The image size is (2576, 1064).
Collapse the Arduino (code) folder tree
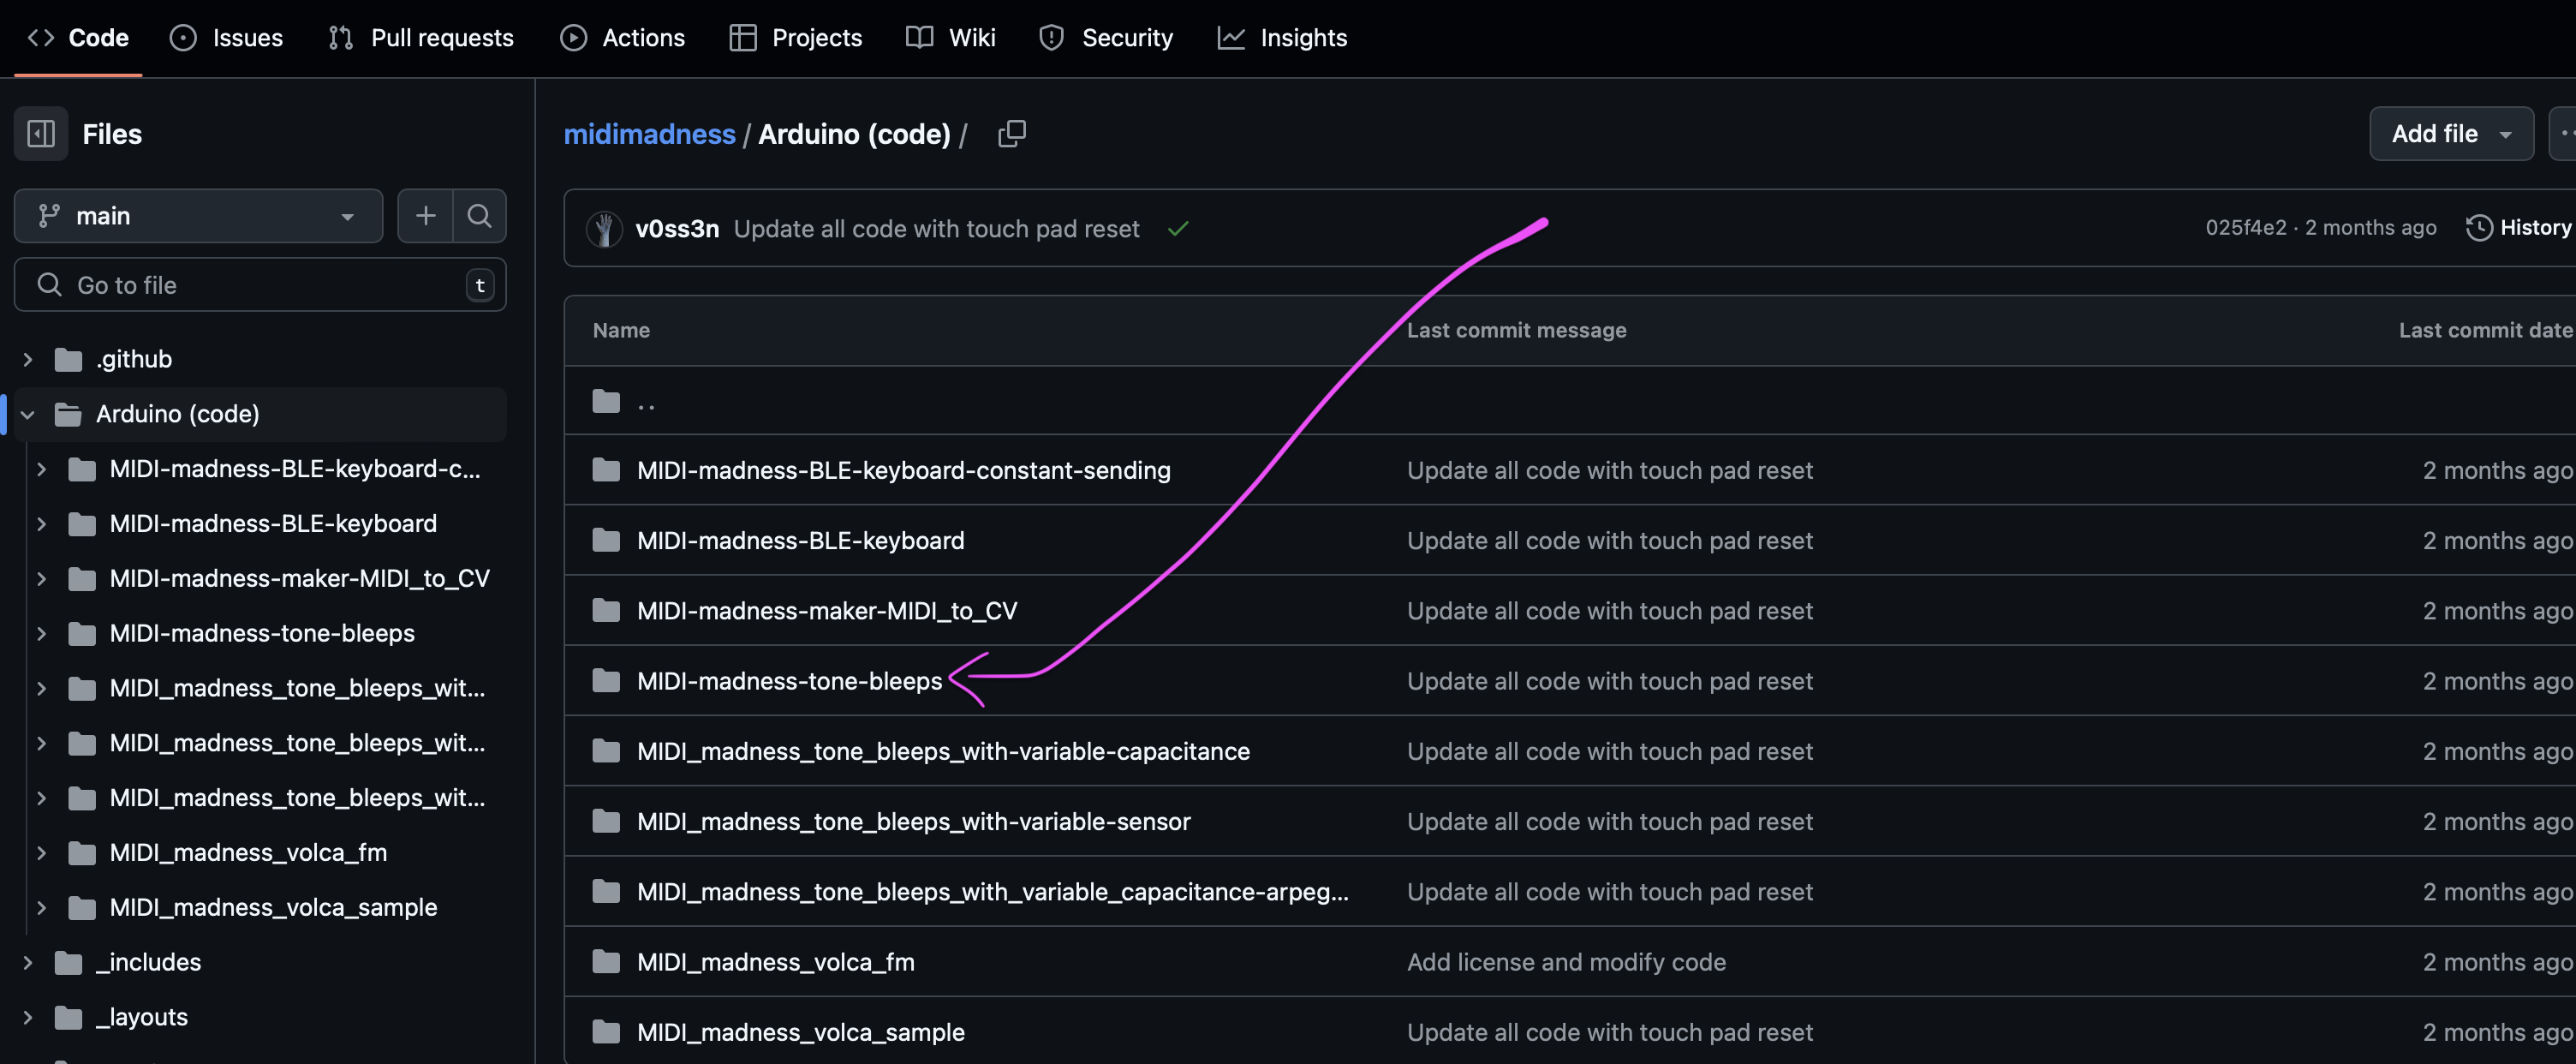[28, 414]
